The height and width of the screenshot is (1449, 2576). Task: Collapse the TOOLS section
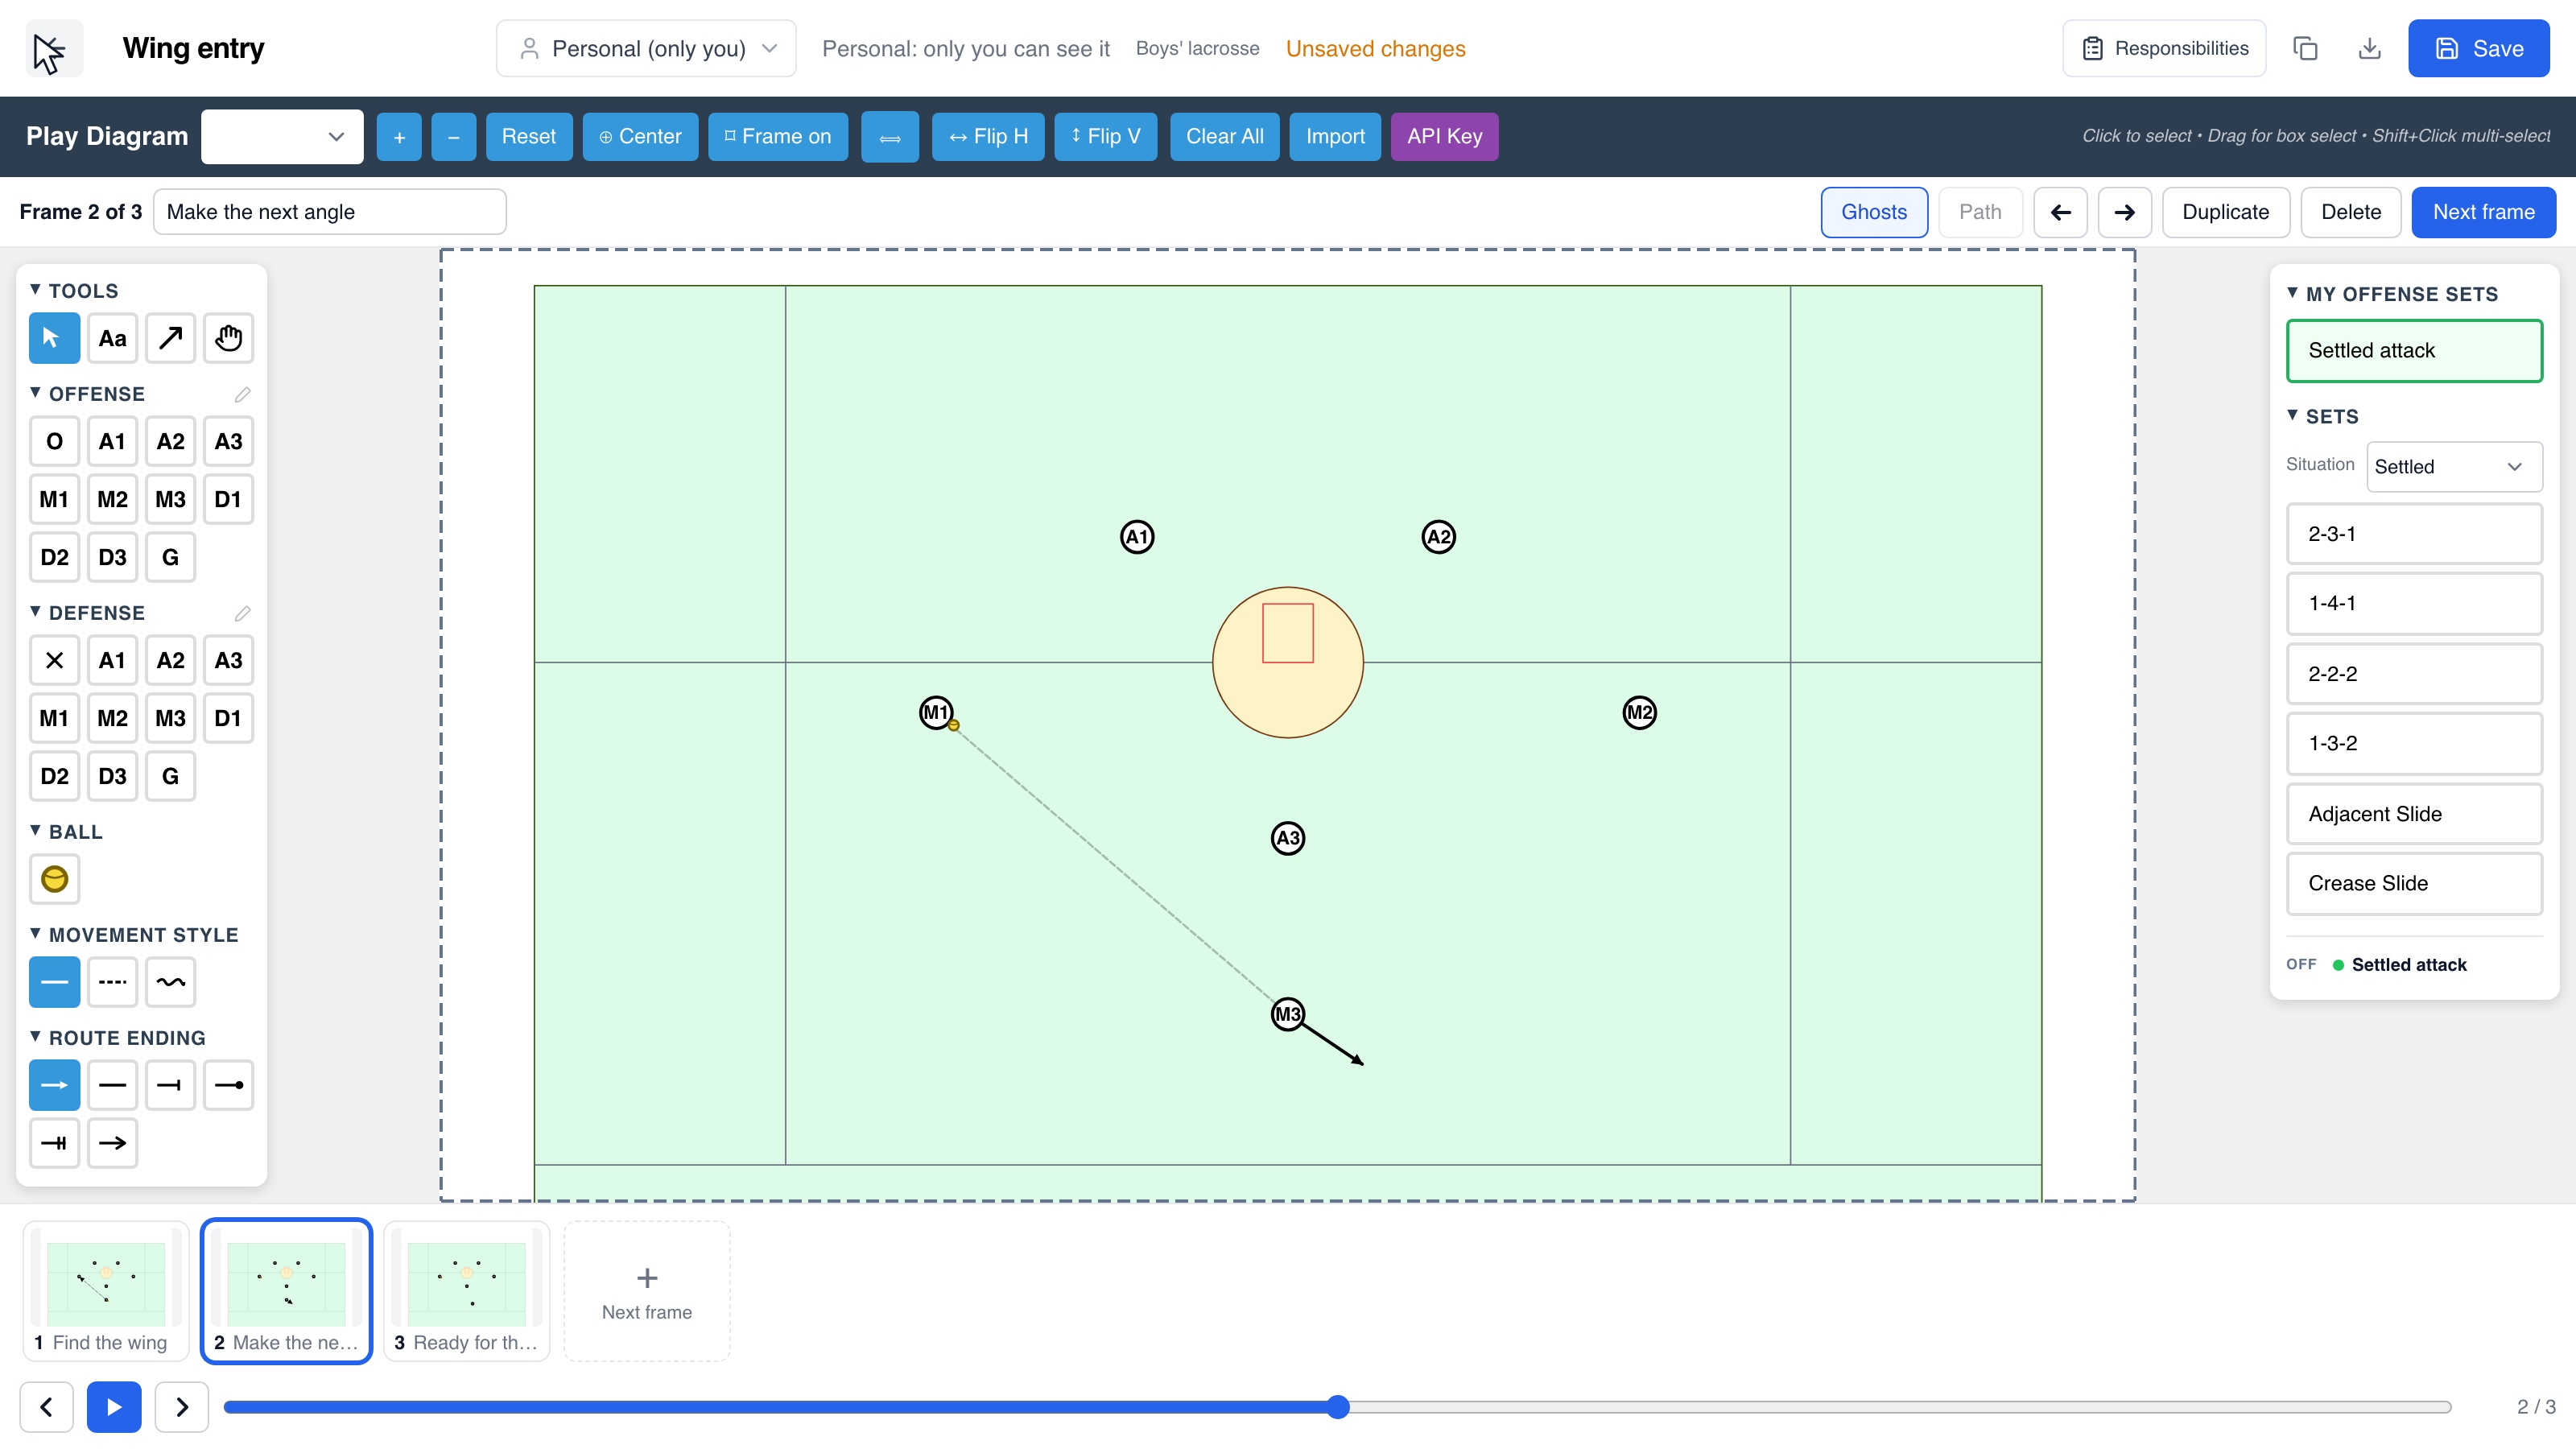pos(74,290)
